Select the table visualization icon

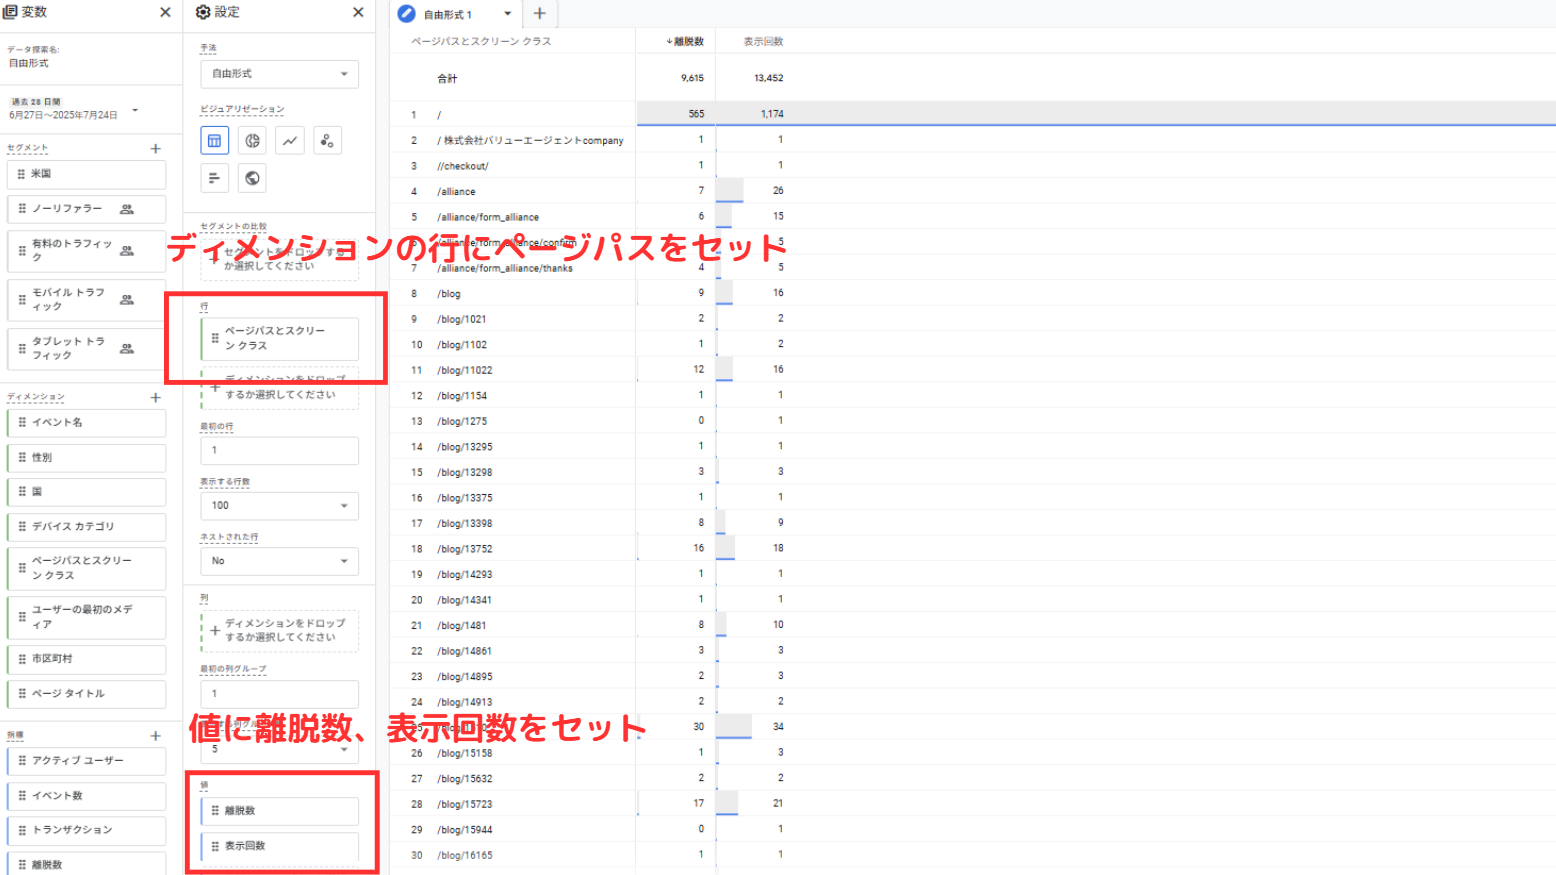[x=214, y=141]
